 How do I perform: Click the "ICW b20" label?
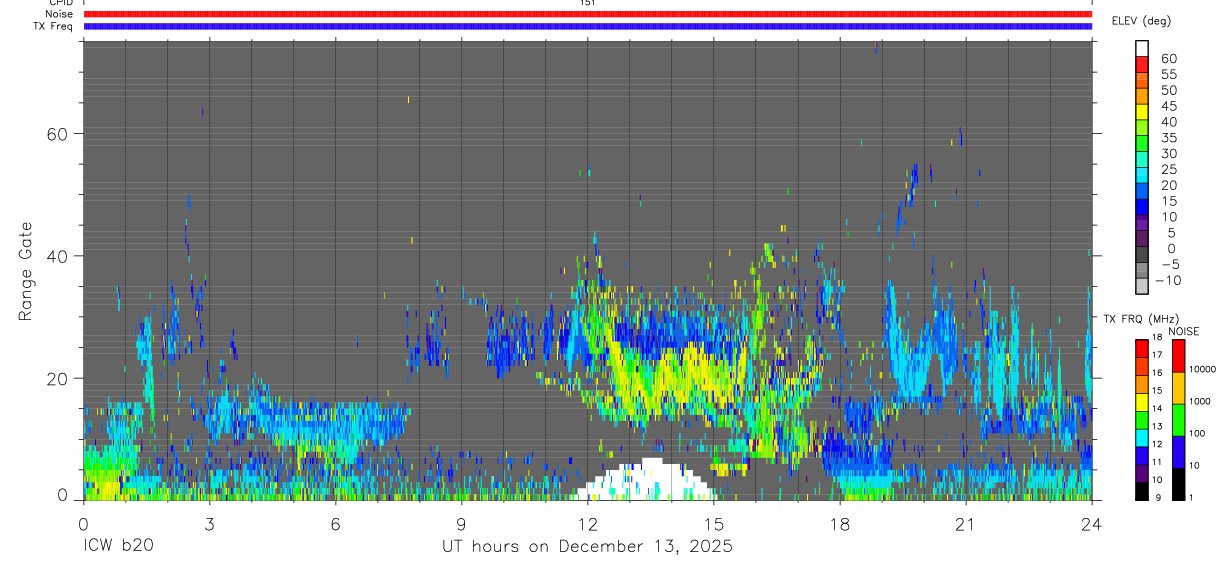tap(118, 546)
